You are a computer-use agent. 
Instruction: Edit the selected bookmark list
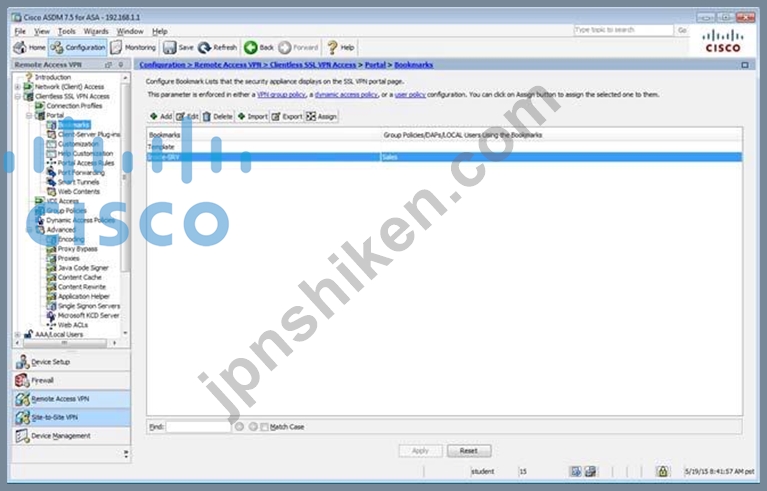pyautogui.click(x=187, y=116)
